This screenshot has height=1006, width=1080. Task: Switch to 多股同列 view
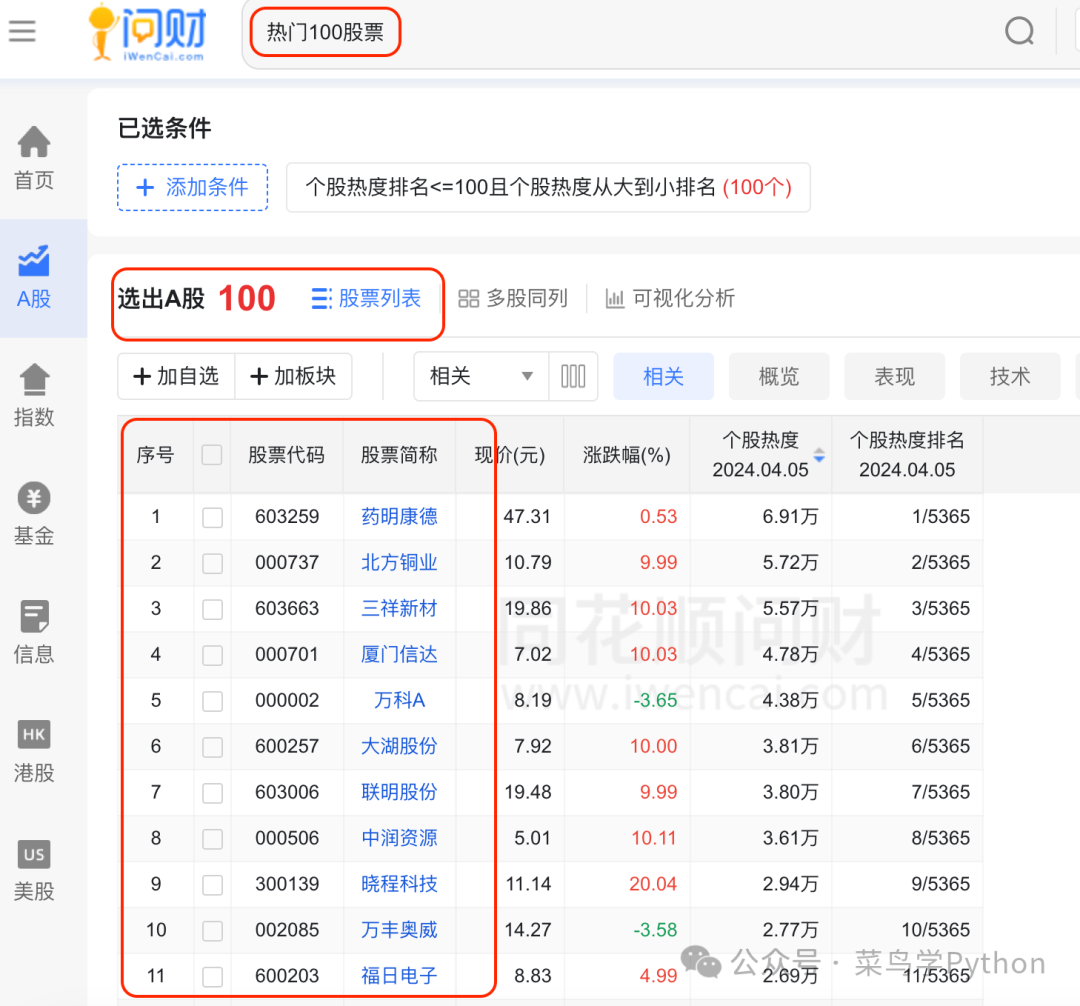pyautogui.click(x=513, y=298)
